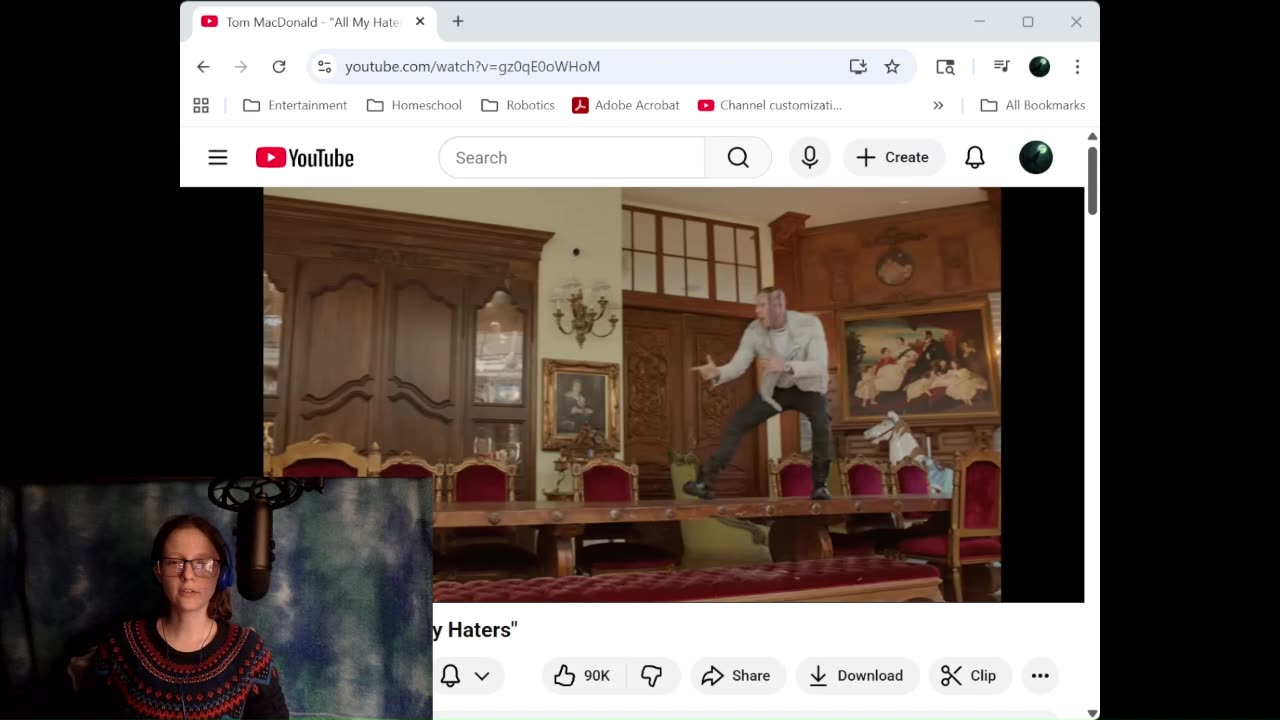Click the scrollbar up arrow
The height and width of the screenshot is (720, 1280).
coord(1092,137)
